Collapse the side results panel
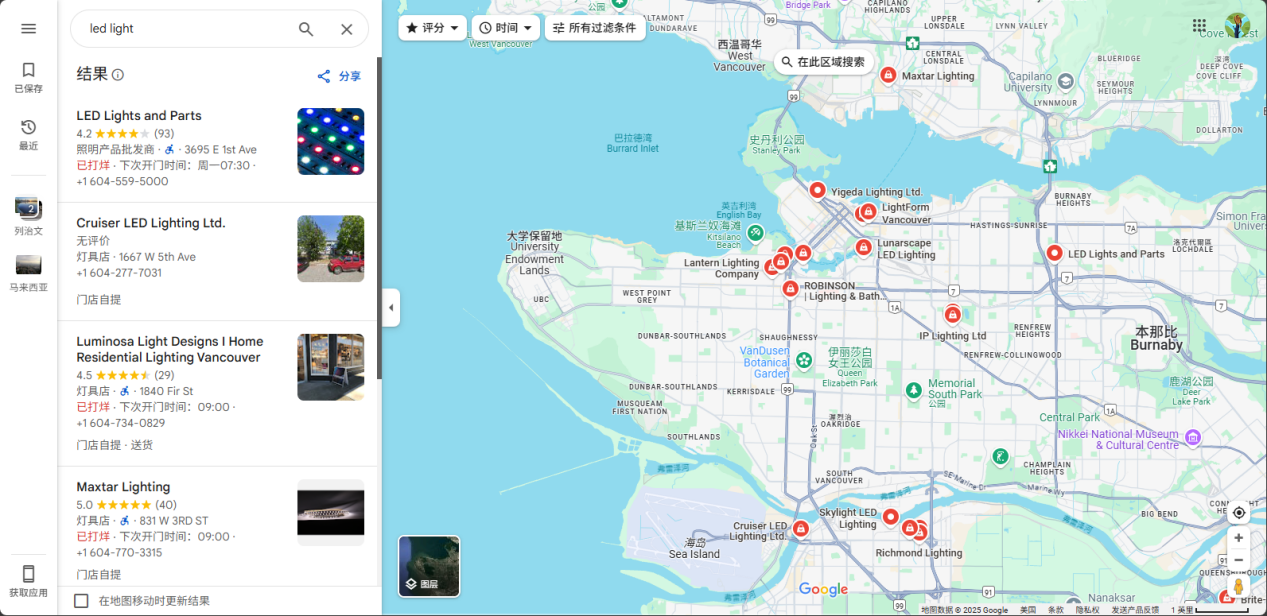Viewport: 1267px width, 616px height. (391, 308)
